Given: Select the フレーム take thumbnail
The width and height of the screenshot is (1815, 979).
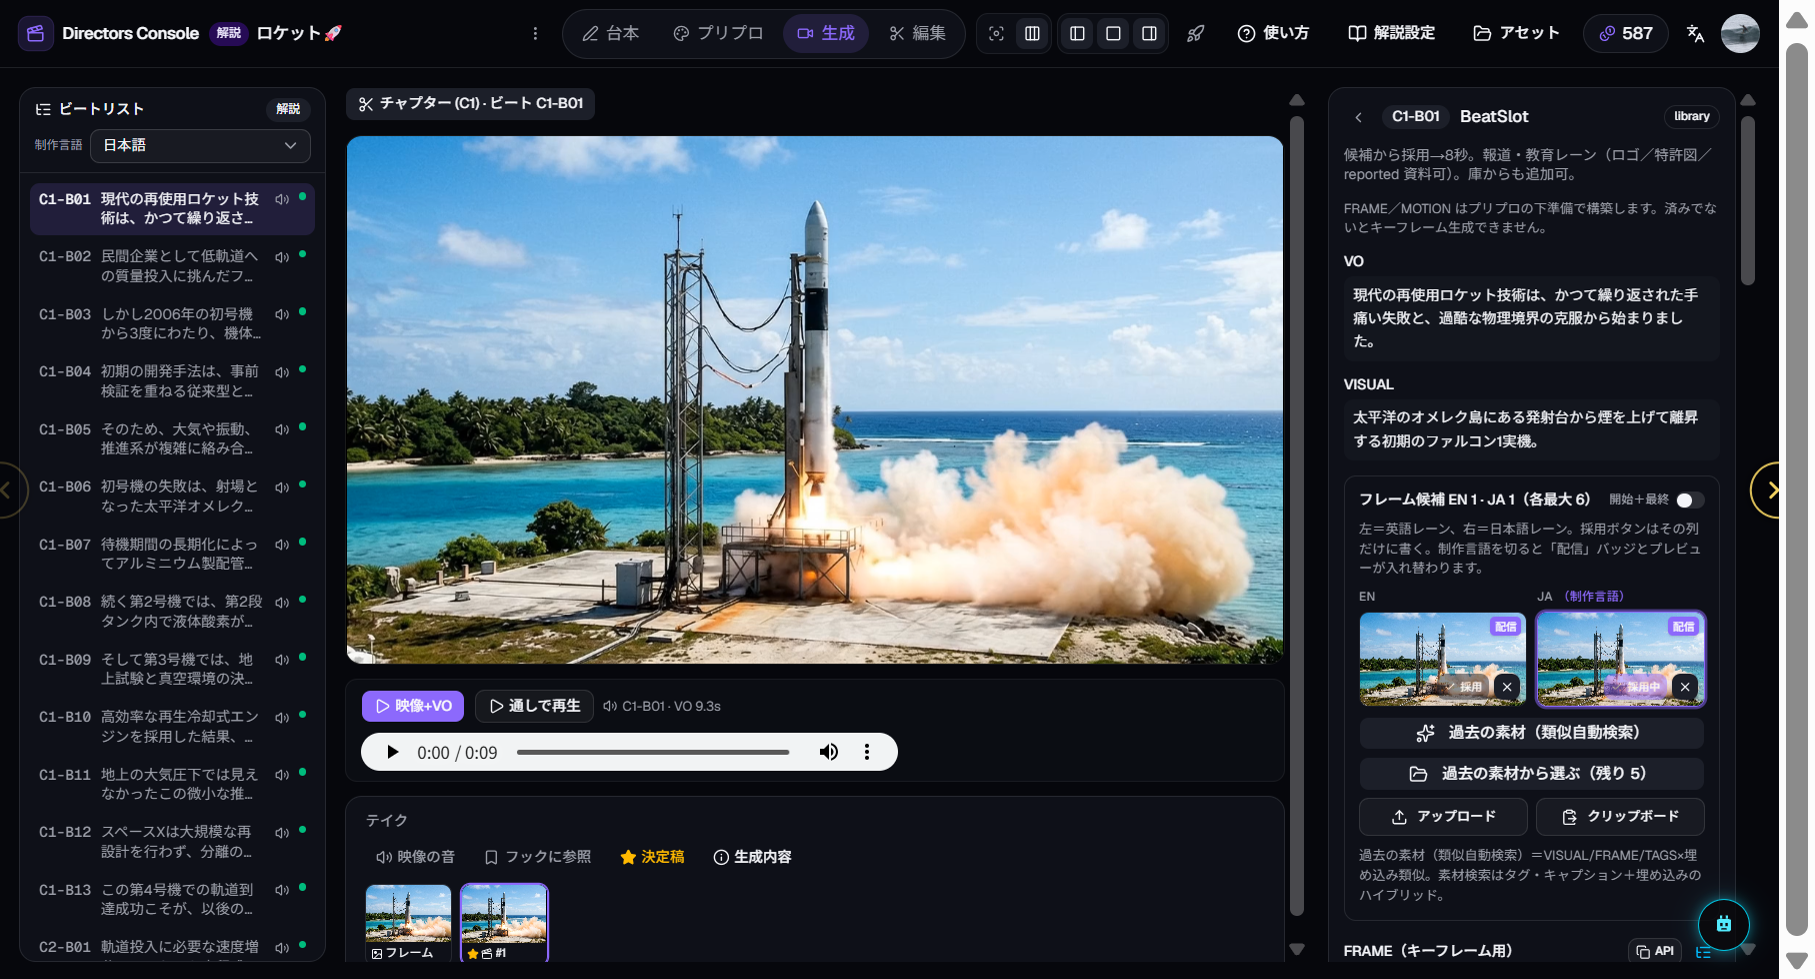Looking at the screenshot, I should 408,922.
